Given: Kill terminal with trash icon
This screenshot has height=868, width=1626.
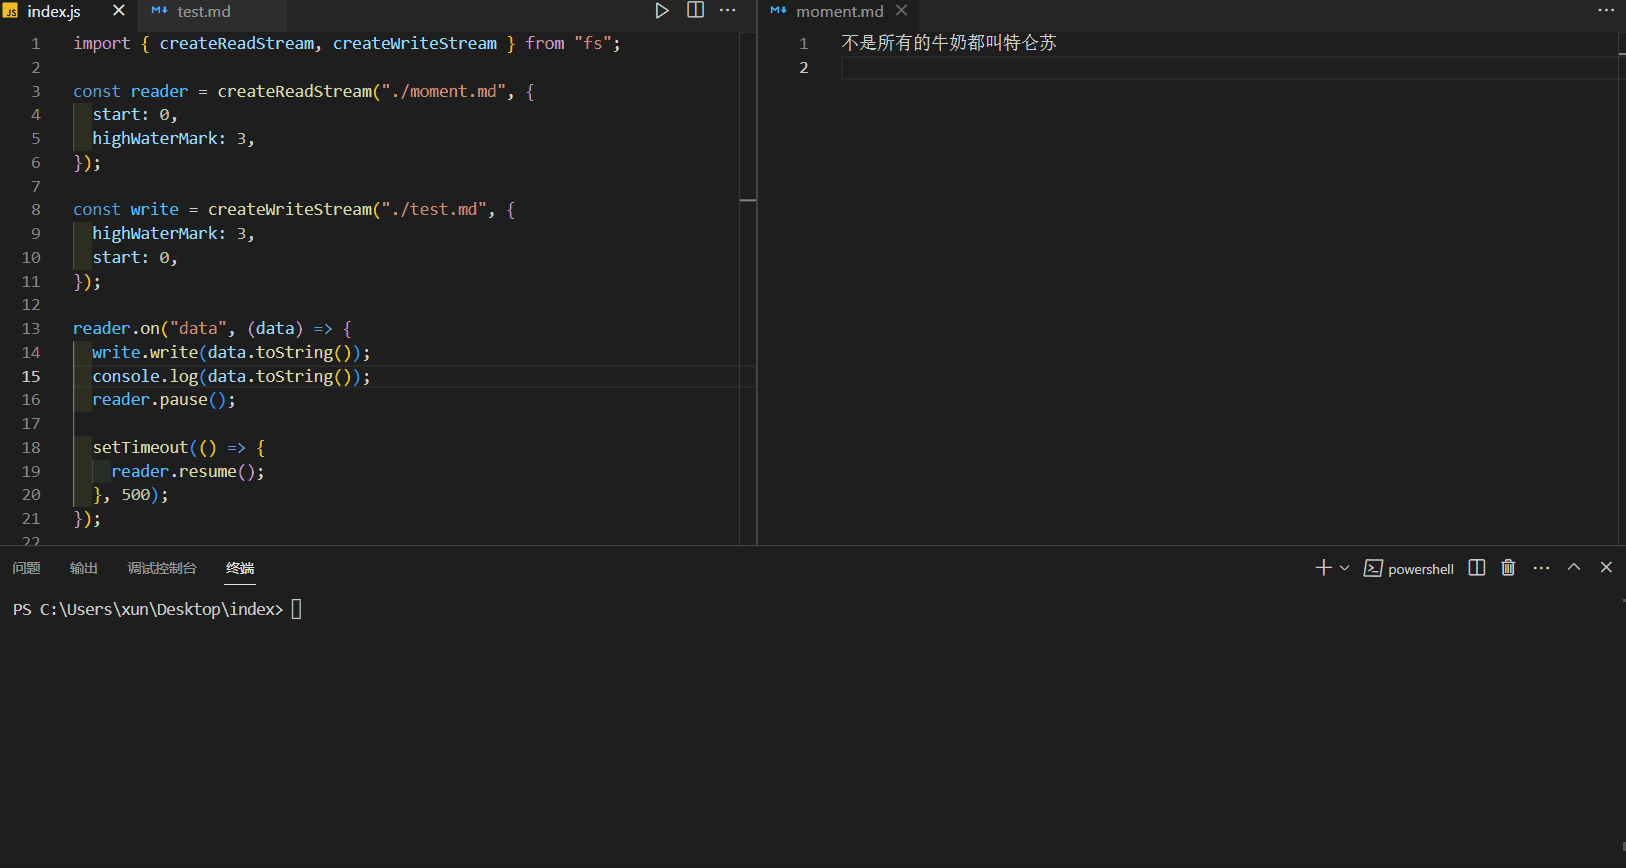Looking at the screenshot, I should point(1508,568).
